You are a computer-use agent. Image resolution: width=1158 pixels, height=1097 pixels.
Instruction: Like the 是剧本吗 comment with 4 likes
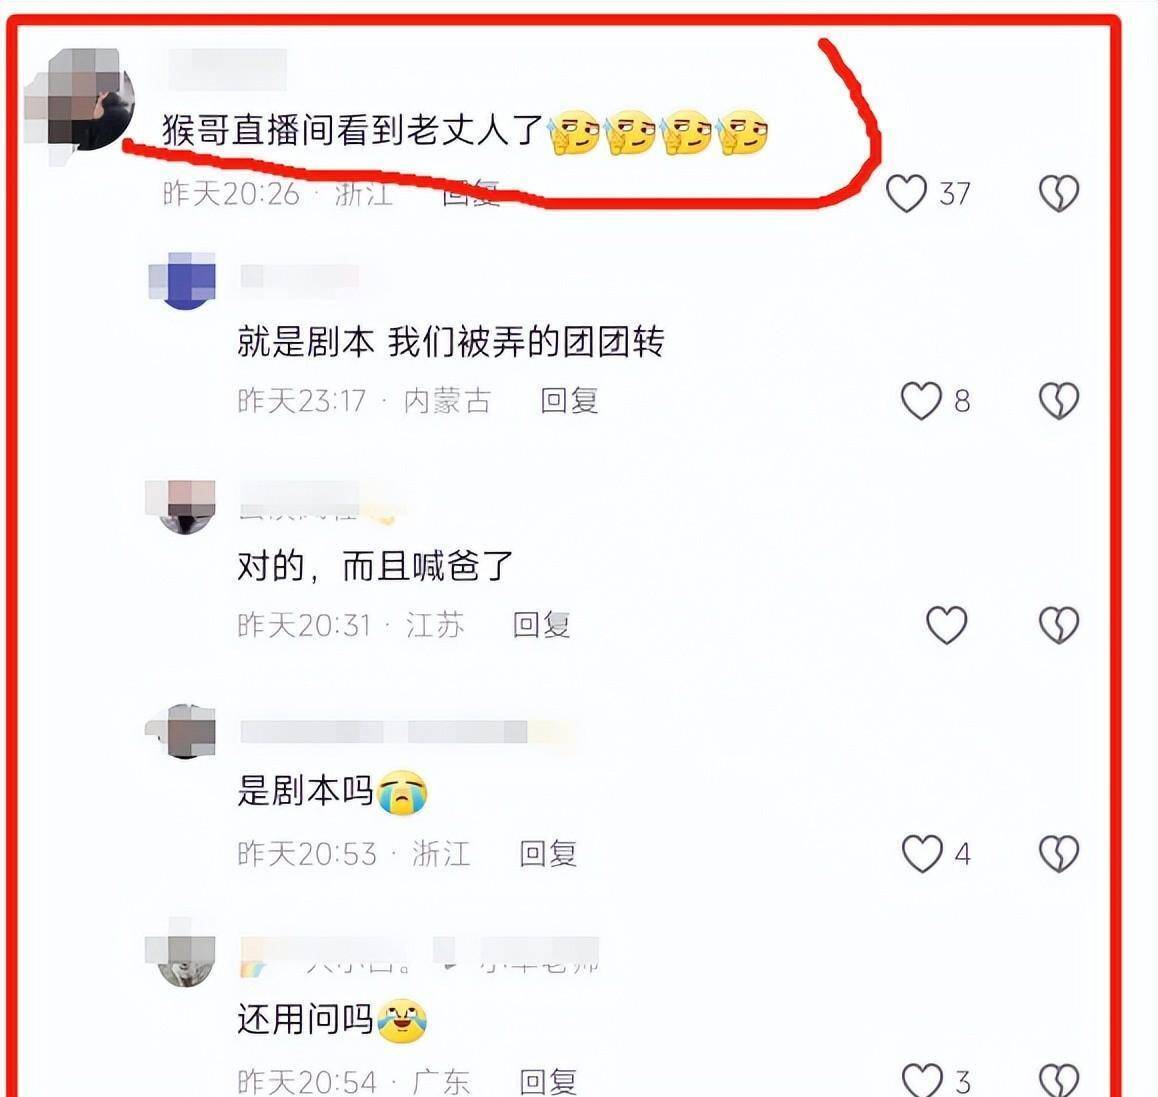click(x=922, y=854)
